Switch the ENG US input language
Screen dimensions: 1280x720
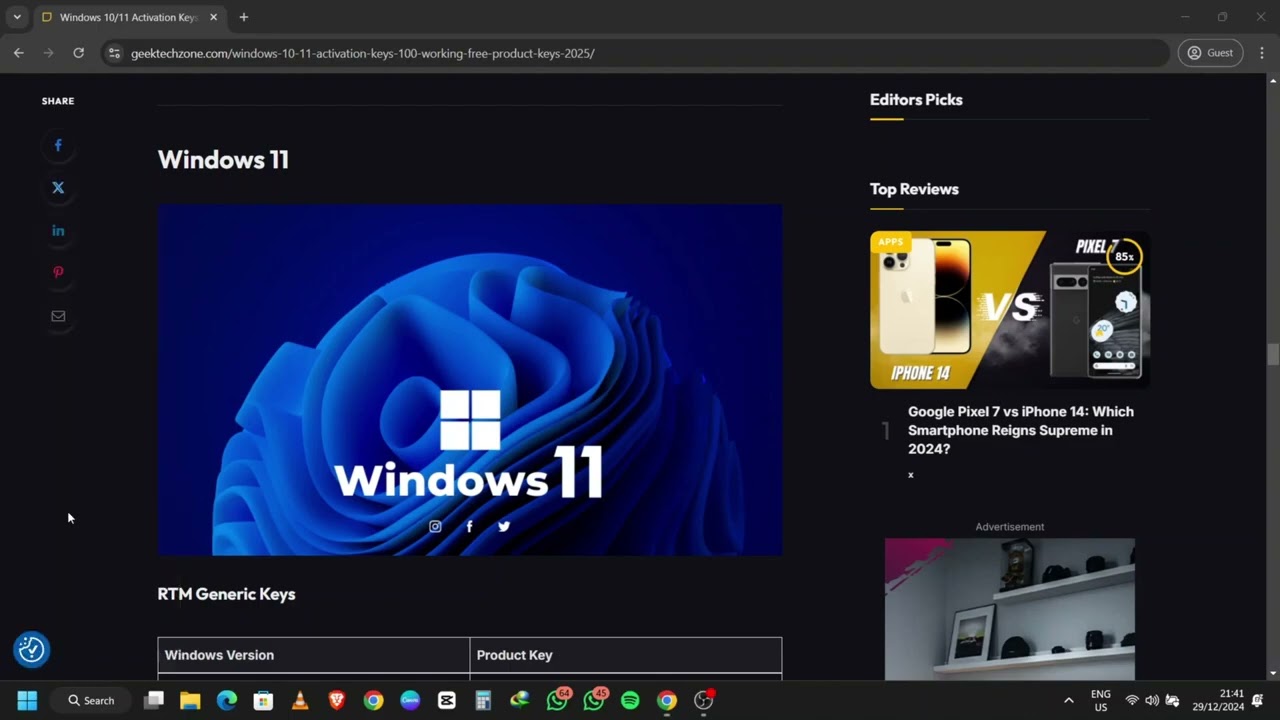click(1100, 700)
